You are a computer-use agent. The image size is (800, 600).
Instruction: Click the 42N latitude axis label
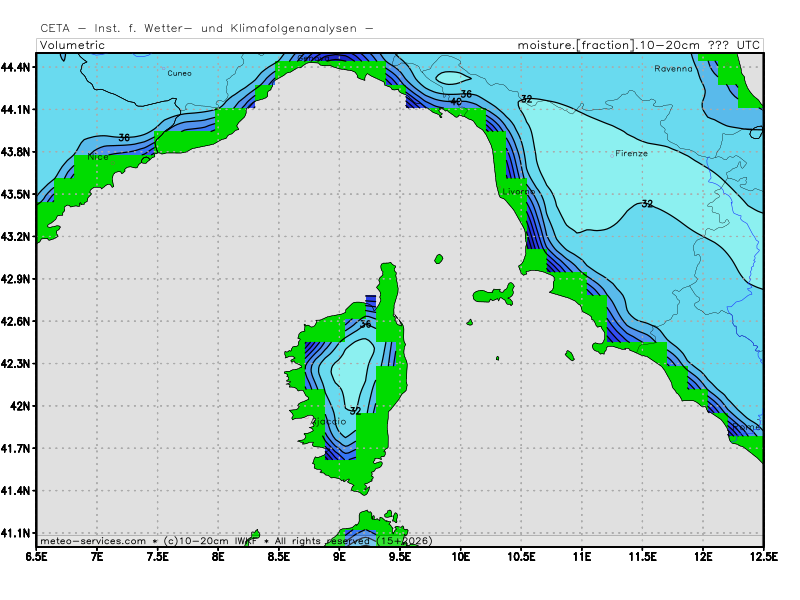[x=21, y=406]
